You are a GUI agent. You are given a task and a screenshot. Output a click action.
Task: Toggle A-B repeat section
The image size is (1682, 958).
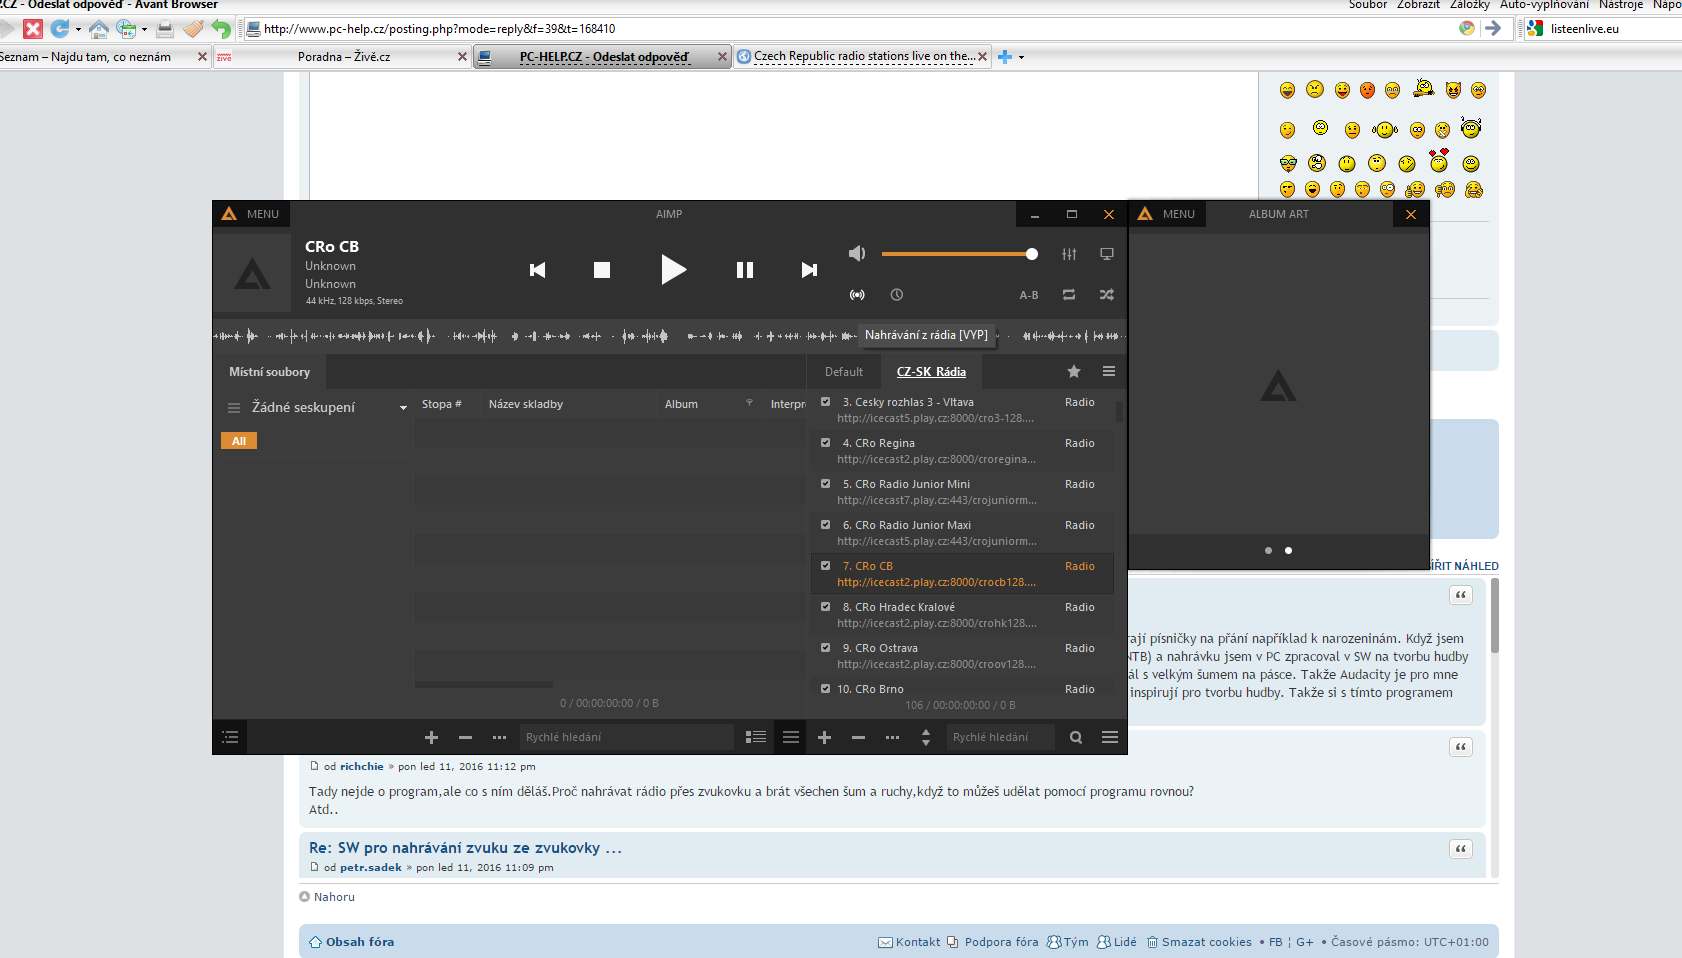click(x=1029, y=295)
